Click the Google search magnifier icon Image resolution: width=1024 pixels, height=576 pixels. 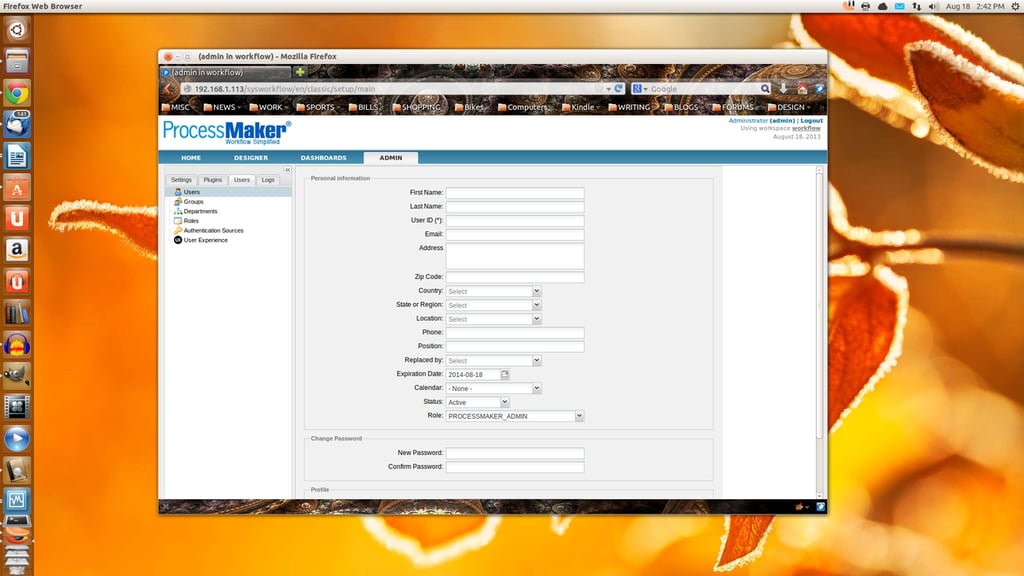(765, 88)
